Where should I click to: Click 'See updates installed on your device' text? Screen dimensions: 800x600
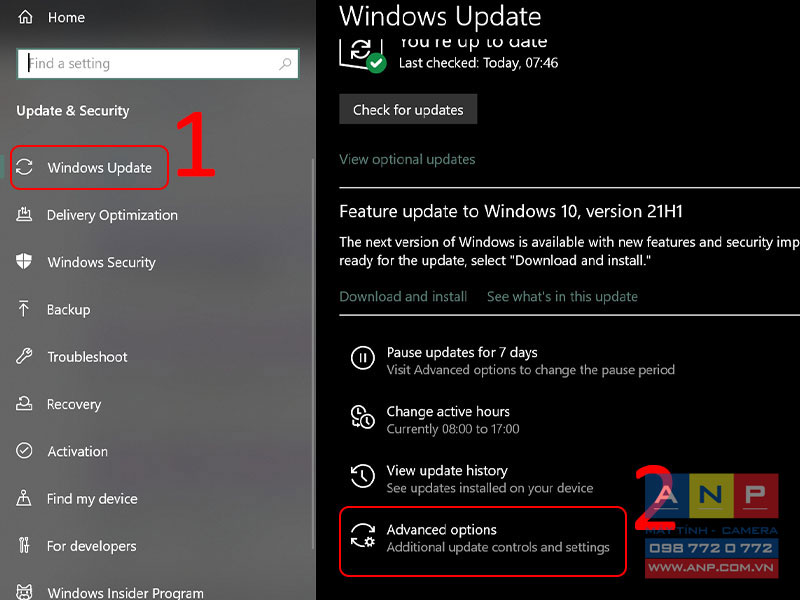490,488
